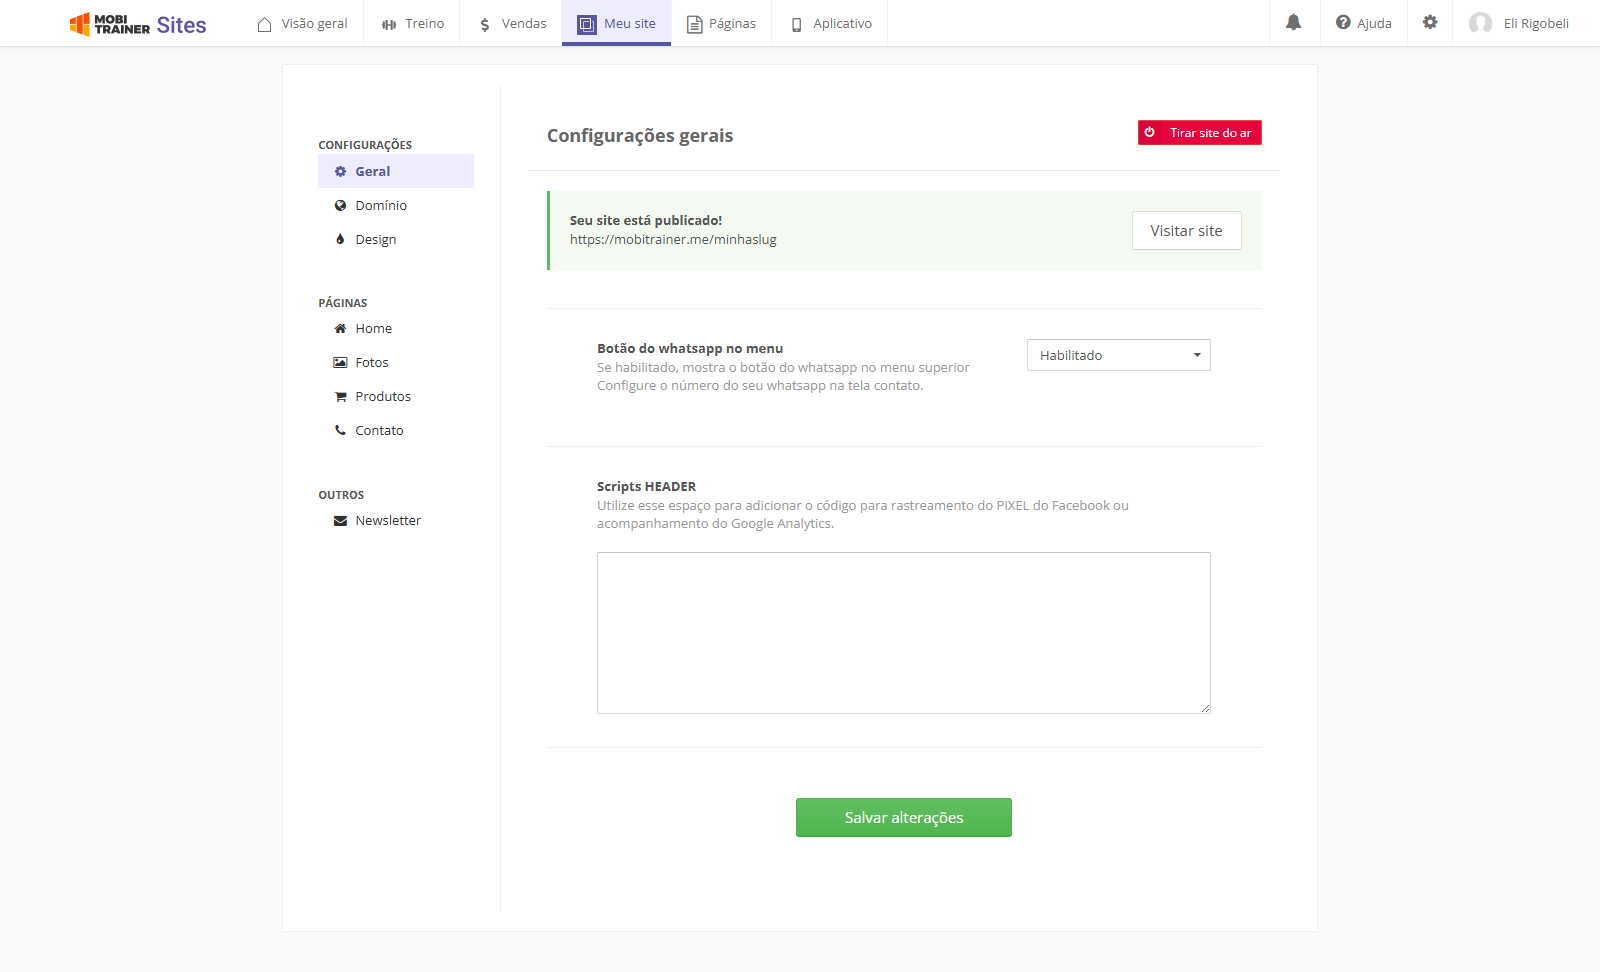Click the droplet icon next to Design
Viewport: 1600px width, 972px height.
[340, 239]
